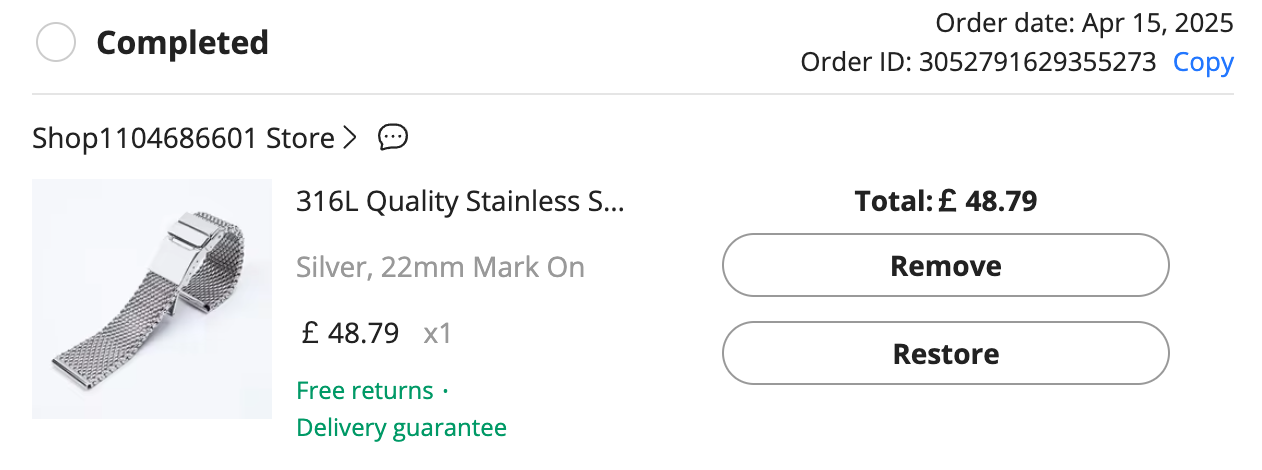1262x470 pixels.
Task: Restore this order with the Restore button
Action: point(945,353)
